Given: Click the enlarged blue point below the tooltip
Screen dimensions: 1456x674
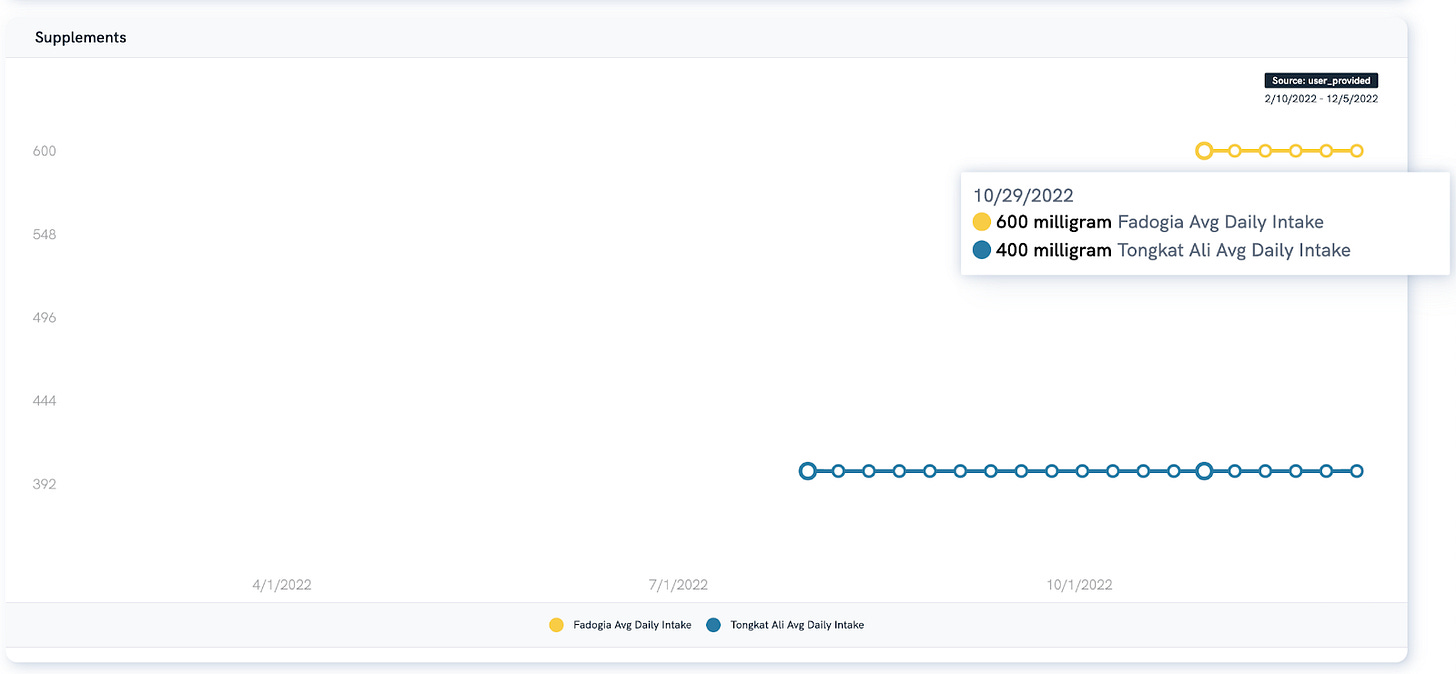Looking at the screenshot, I should (x=1204, y=471).
